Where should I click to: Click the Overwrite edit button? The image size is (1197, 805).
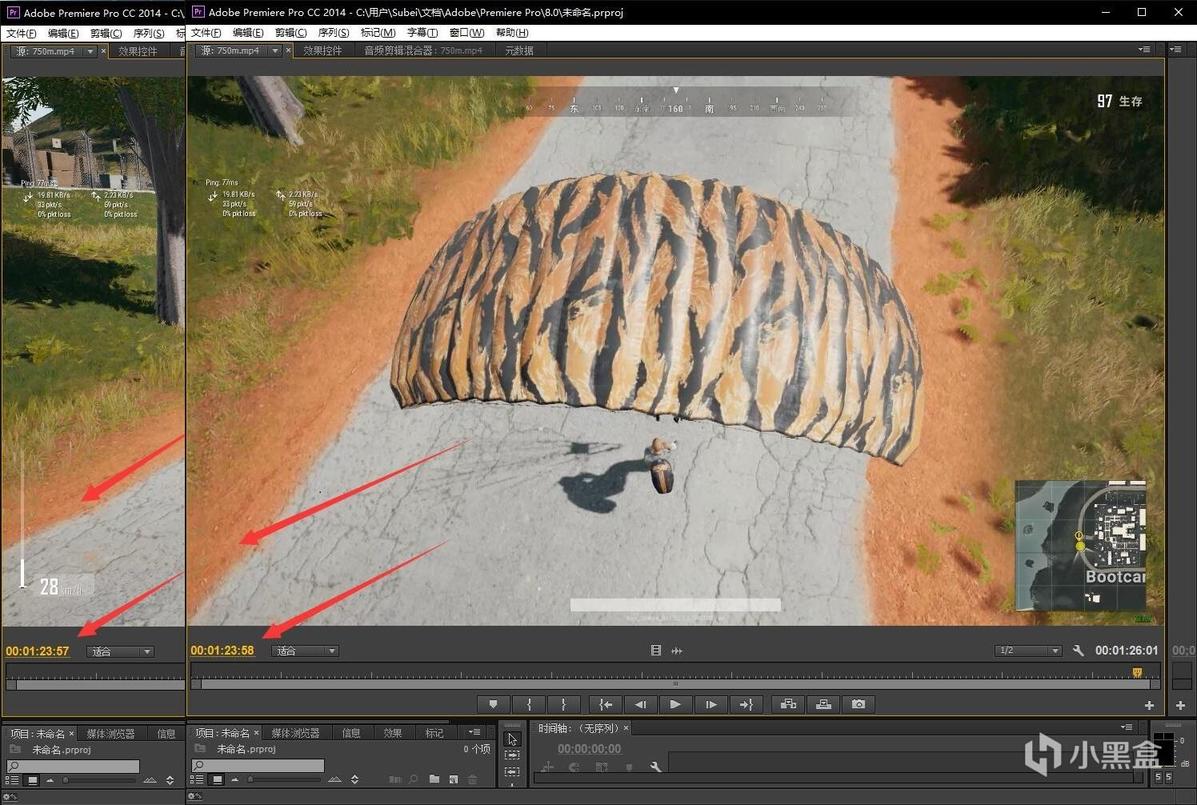click(x=824, y=704)
